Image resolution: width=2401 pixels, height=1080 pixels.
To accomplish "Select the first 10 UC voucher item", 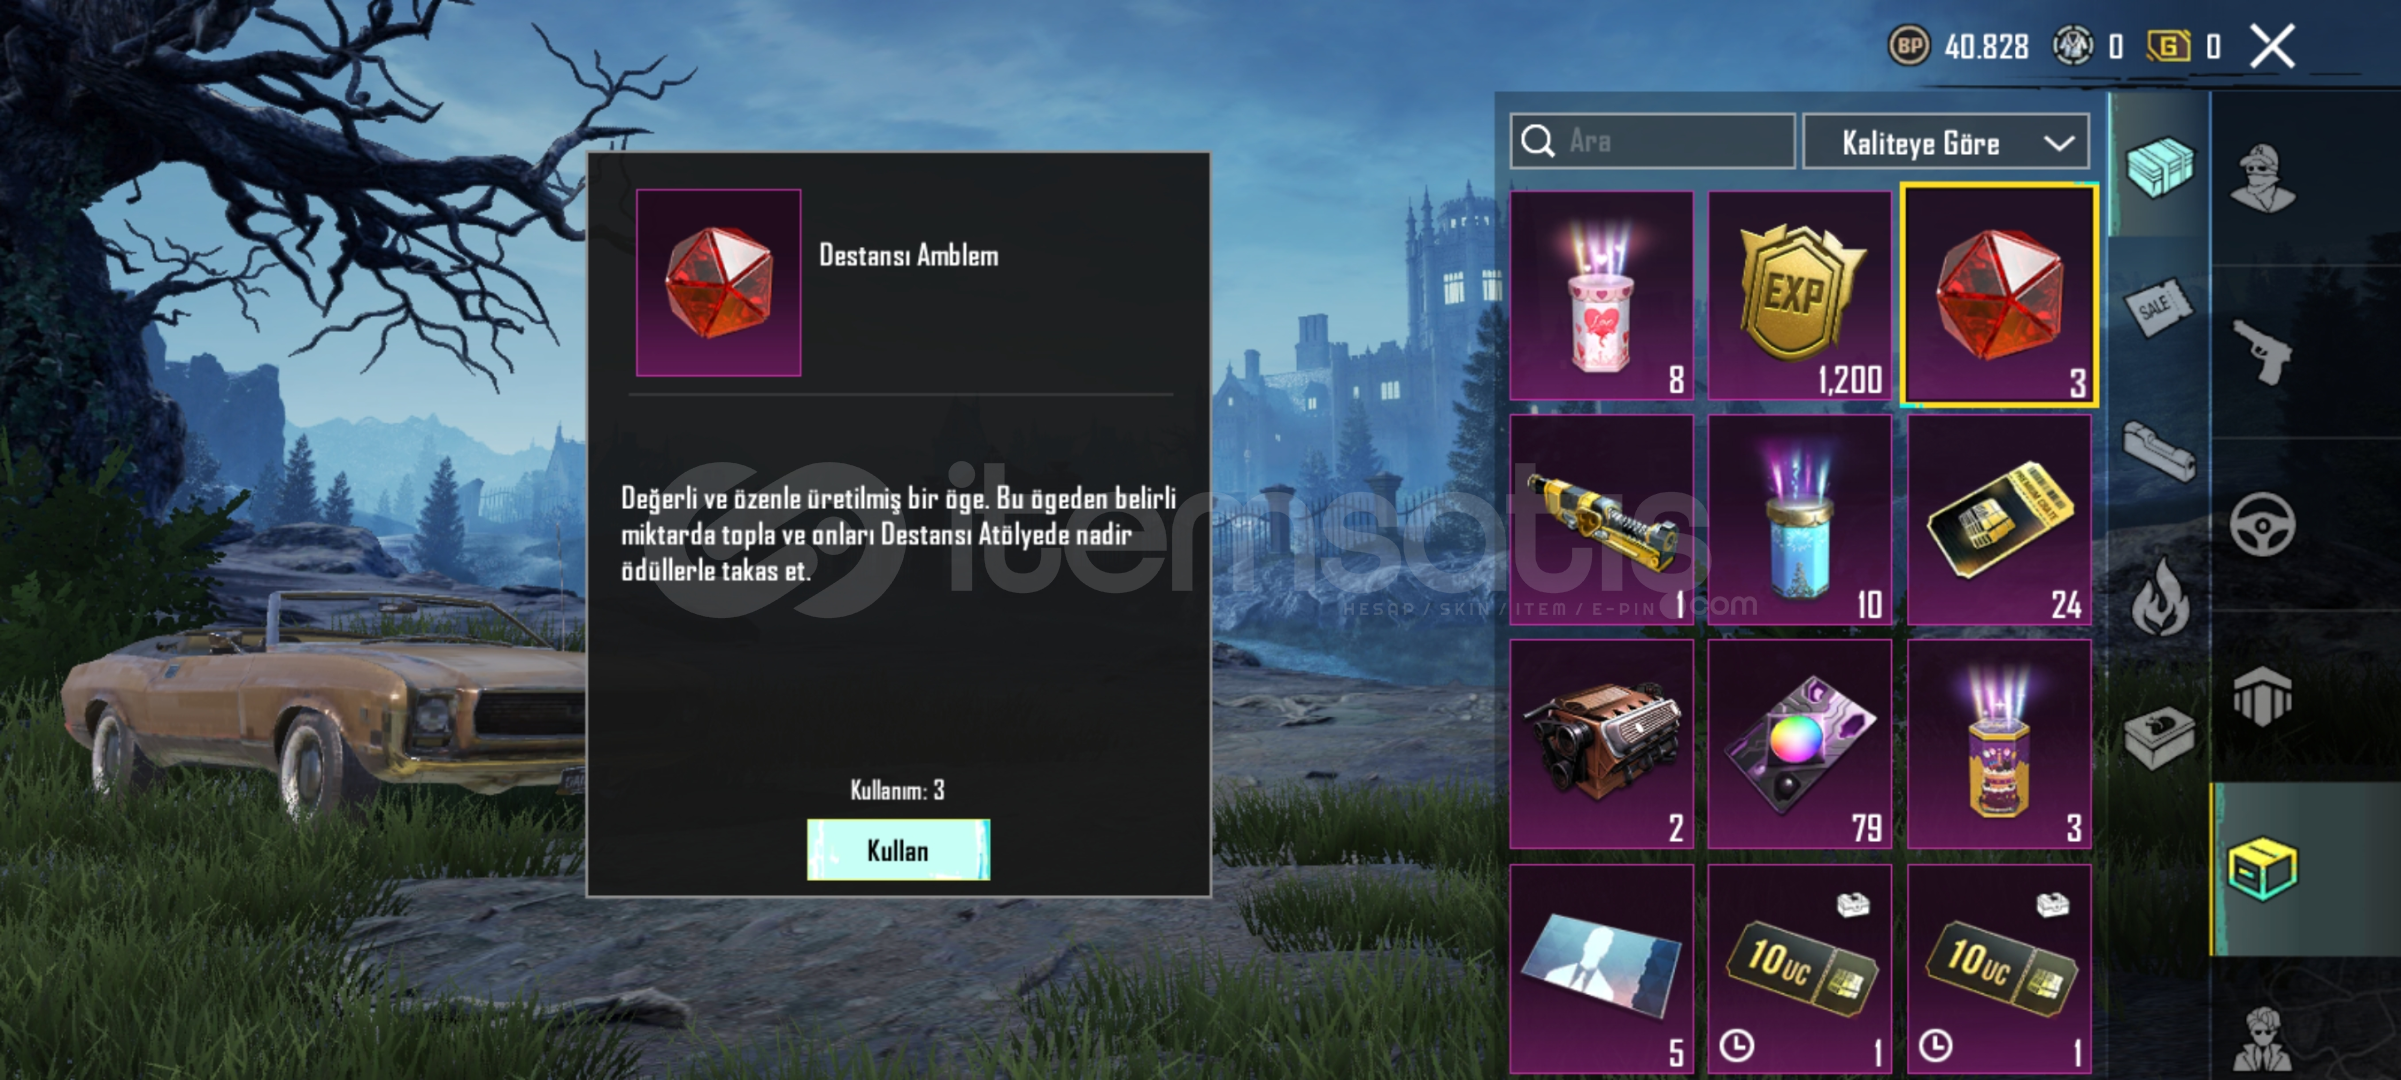I will tap(1799, 970).
